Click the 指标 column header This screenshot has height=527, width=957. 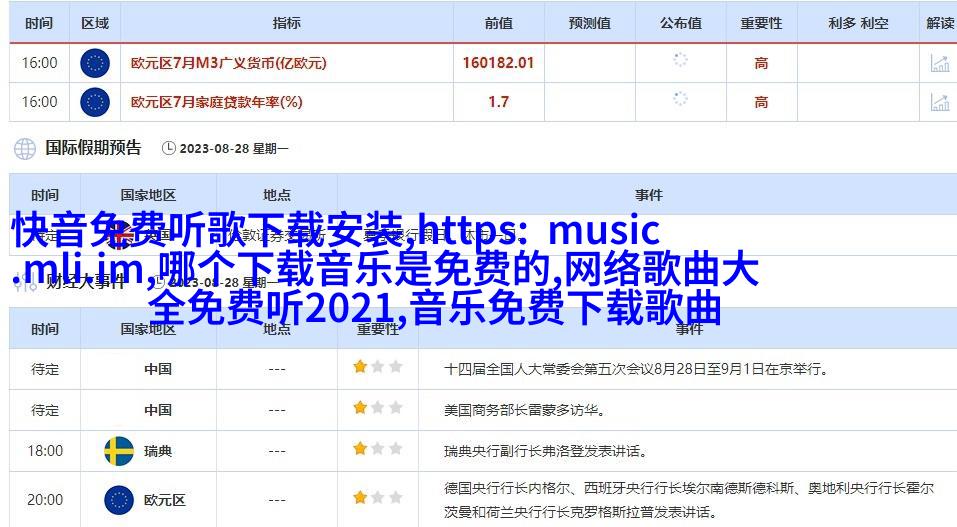286,23
